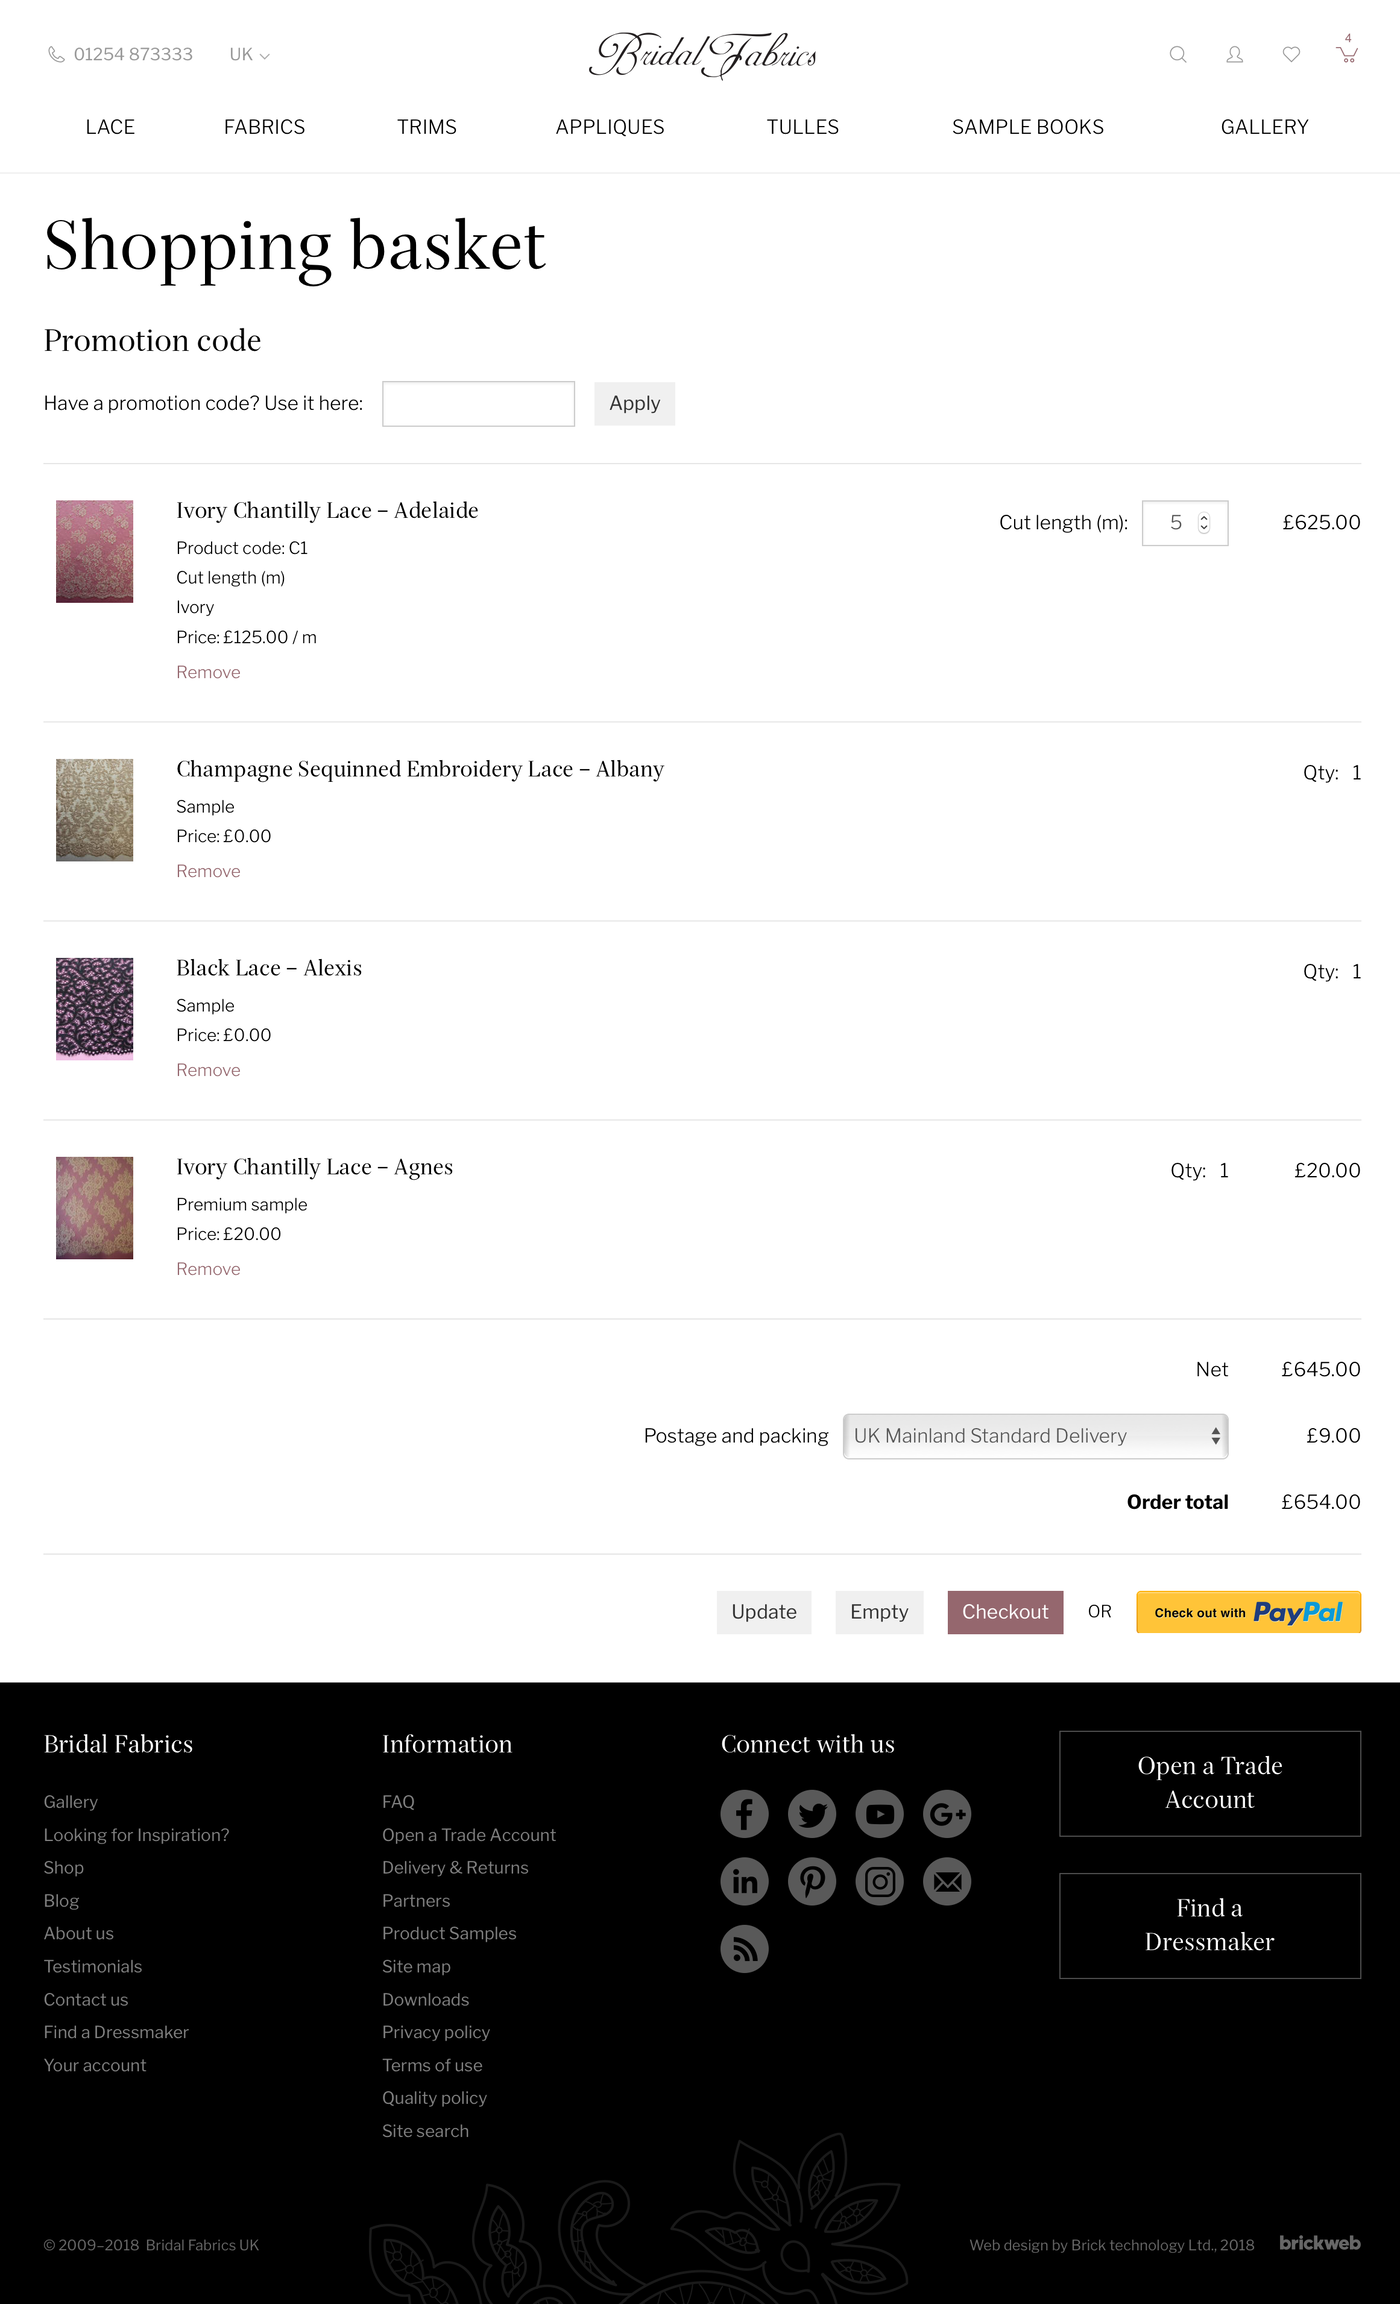This screenshot has width=1400, height=2304.
Task: Open Postage and packing delivery dropdown
Action: (1035, 1436)
